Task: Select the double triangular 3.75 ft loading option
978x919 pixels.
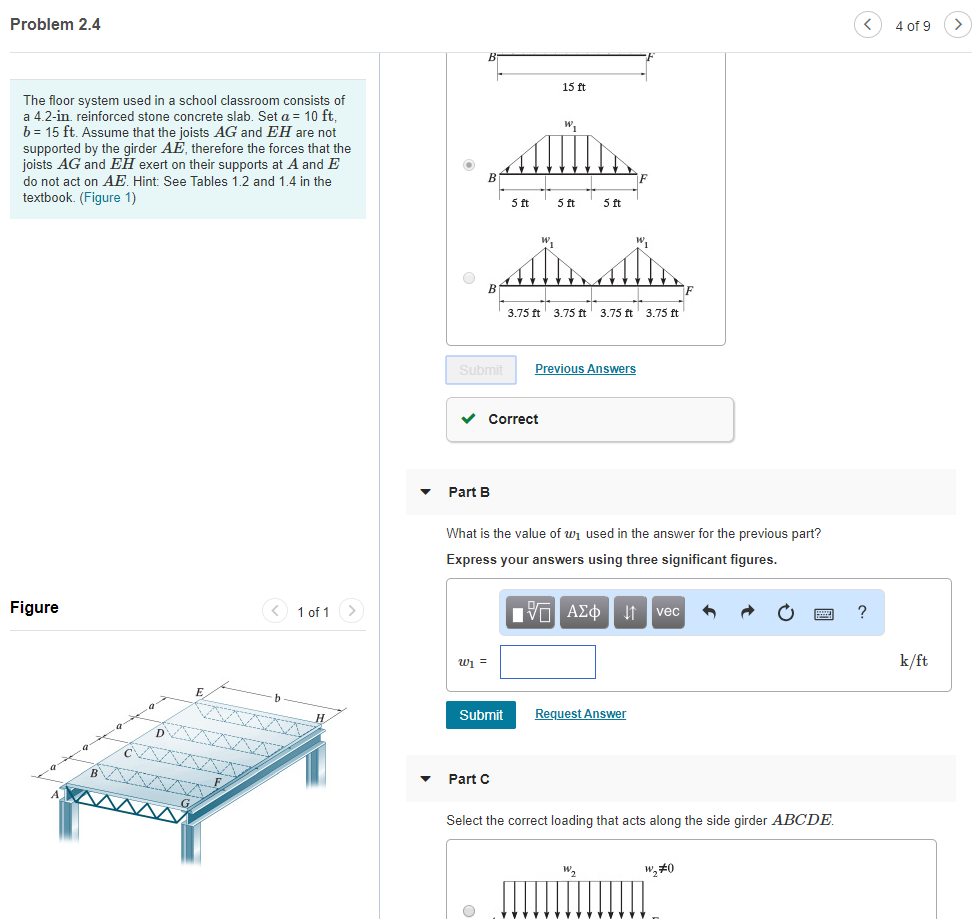Action: [469, 278]
